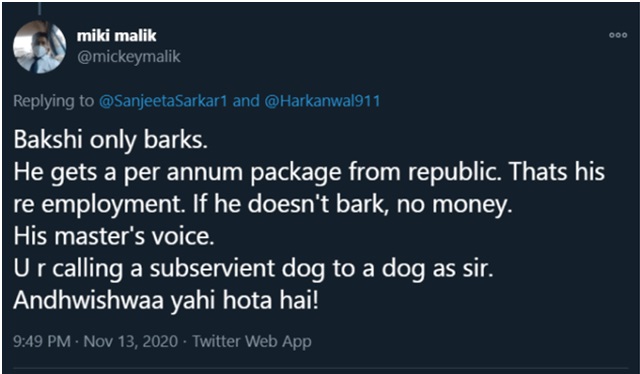Open the three-dot more options menu

click(618, 35)
